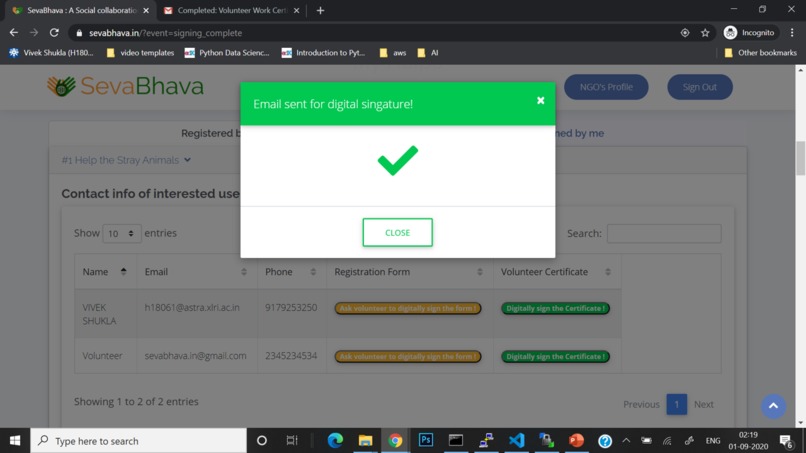806x453 pixels.
Task: Select page 1 in pagination
Action: (x=676, y=404)
